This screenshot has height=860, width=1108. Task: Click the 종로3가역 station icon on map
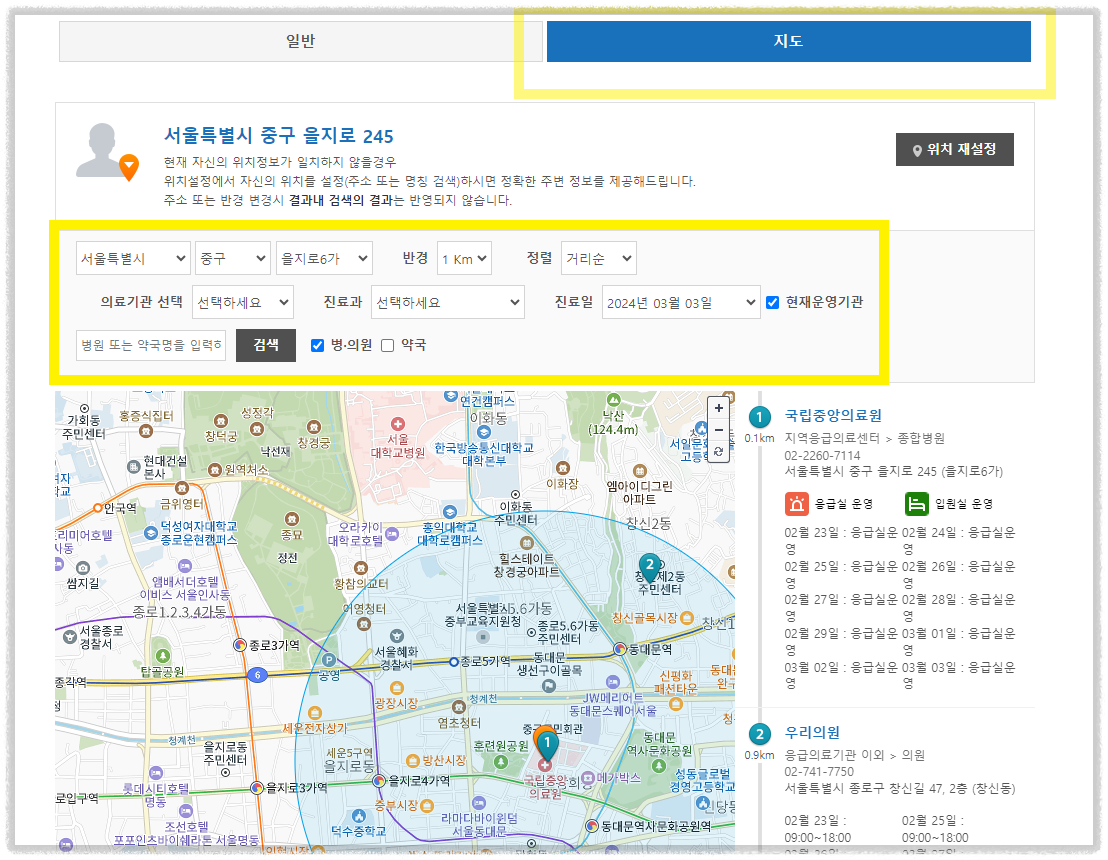click(240, 644)
